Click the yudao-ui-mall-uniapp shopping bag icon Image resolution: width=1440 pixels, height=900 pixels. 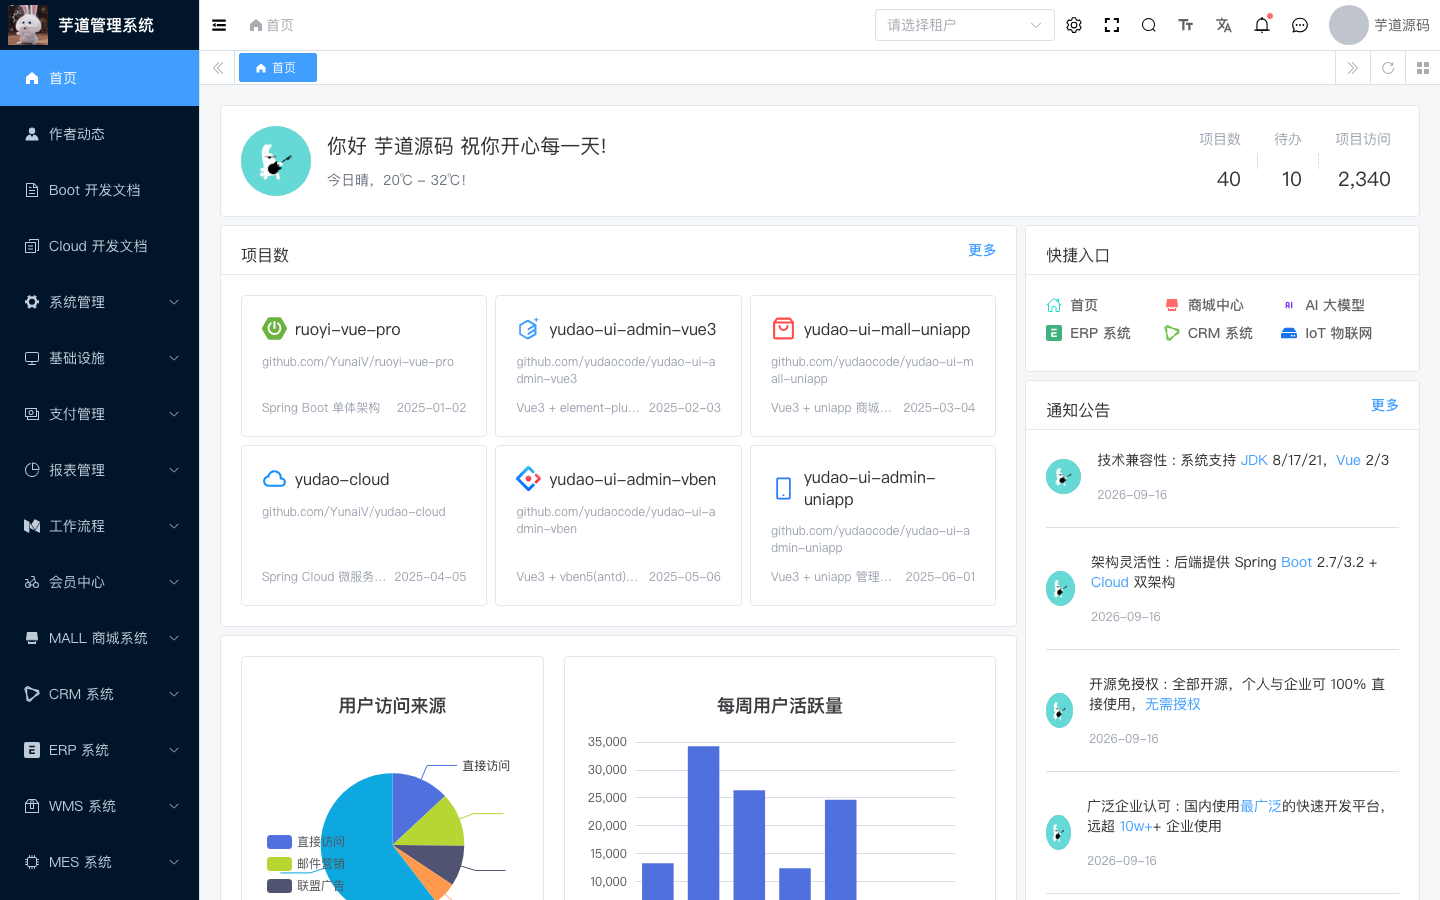point(783,329)
